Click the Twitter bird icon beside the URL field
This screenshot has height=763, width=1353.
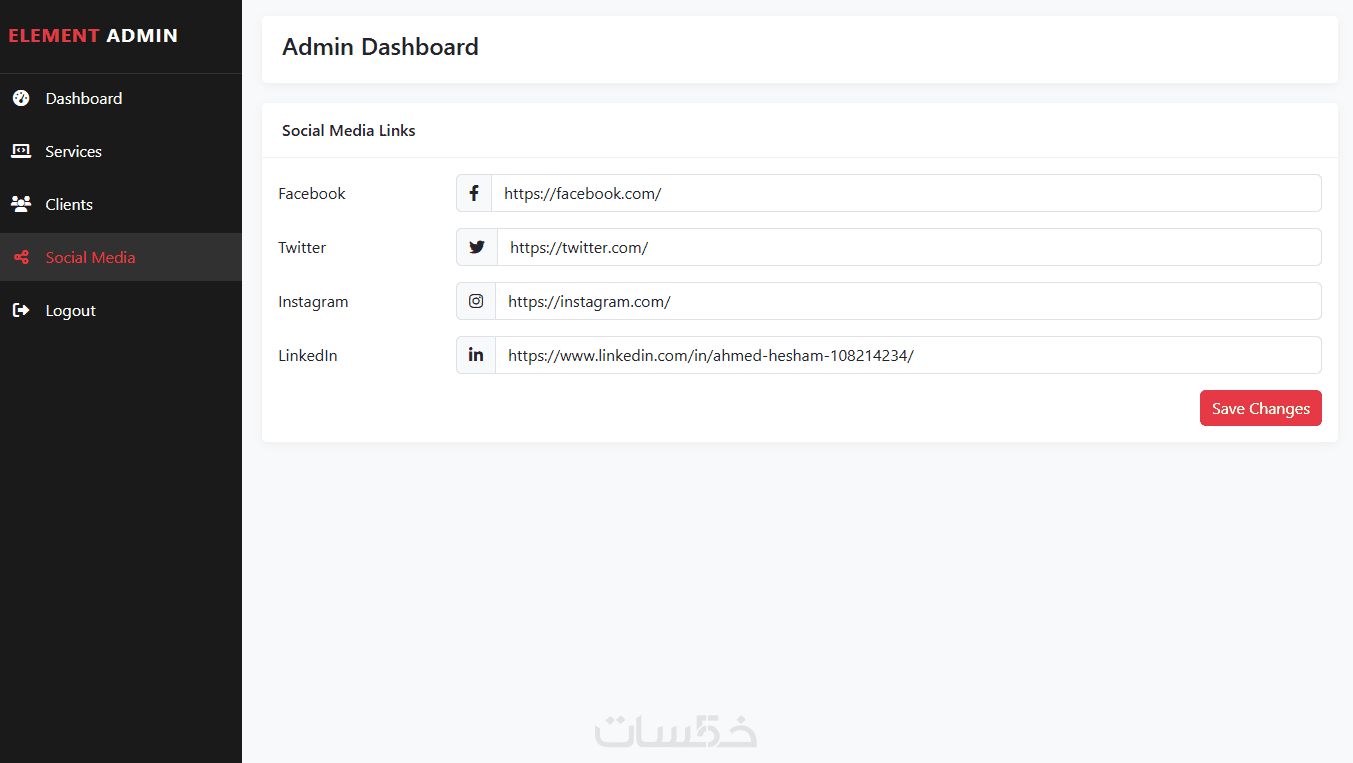point(477,247)
